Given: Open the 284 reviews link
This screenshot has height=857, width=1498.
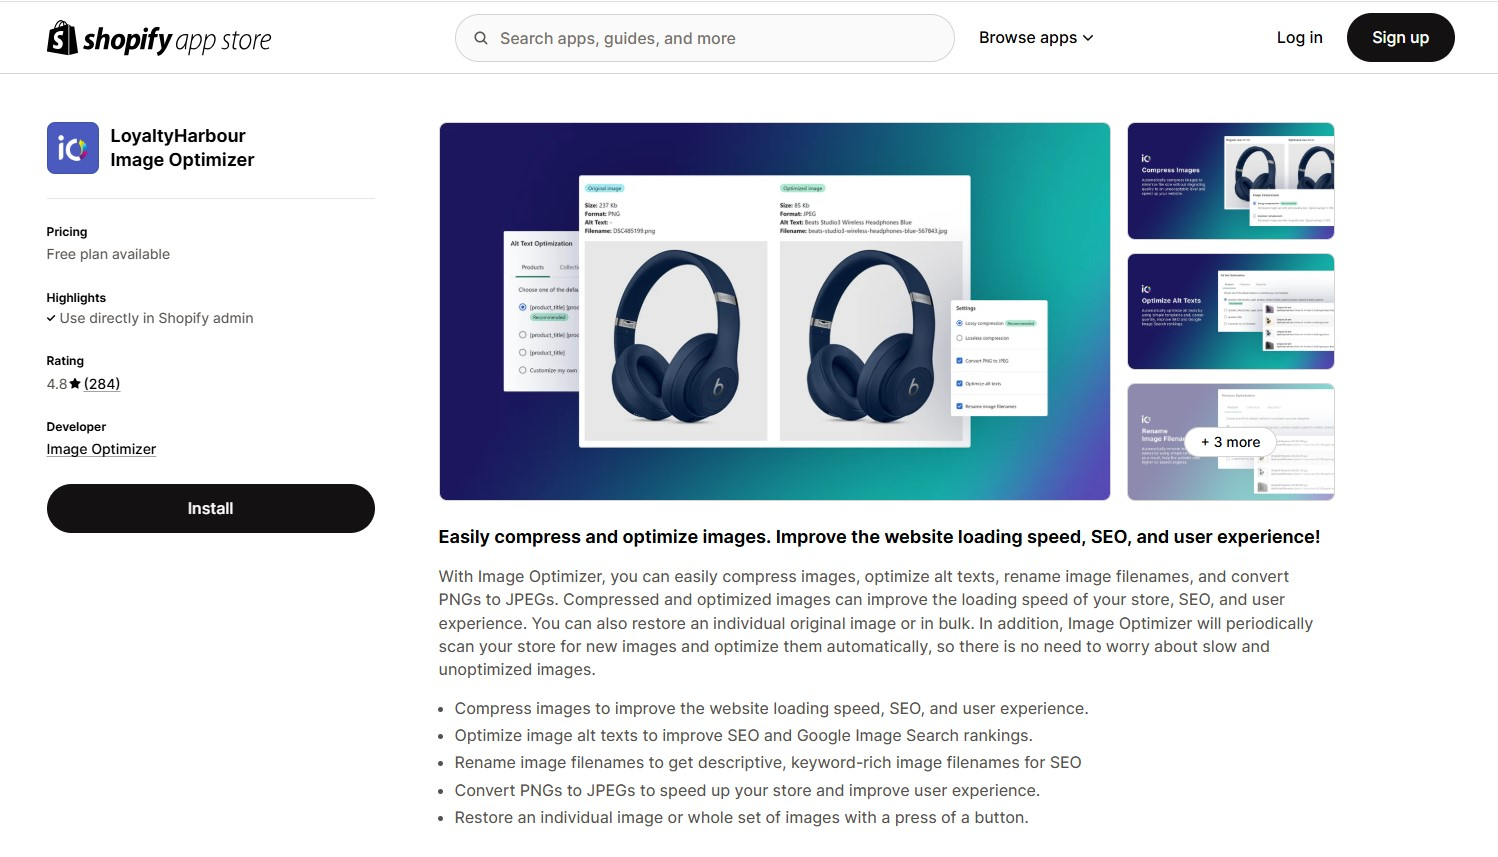Looking at the screenshot, I should [102, 384].
